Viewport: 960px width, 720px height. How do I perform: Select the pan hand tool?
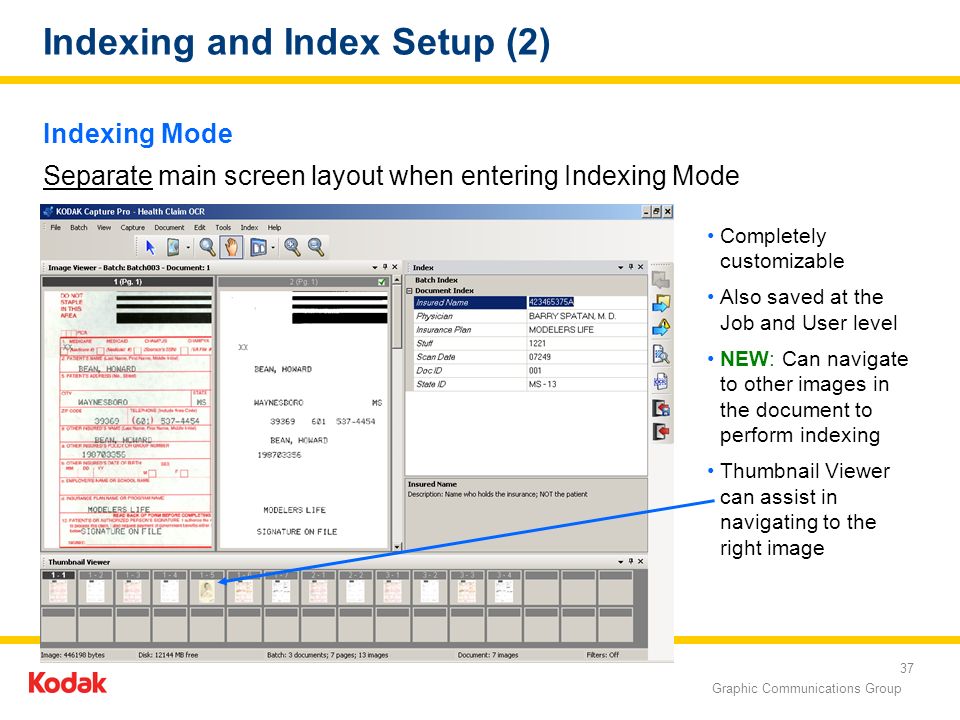(231, 247)
